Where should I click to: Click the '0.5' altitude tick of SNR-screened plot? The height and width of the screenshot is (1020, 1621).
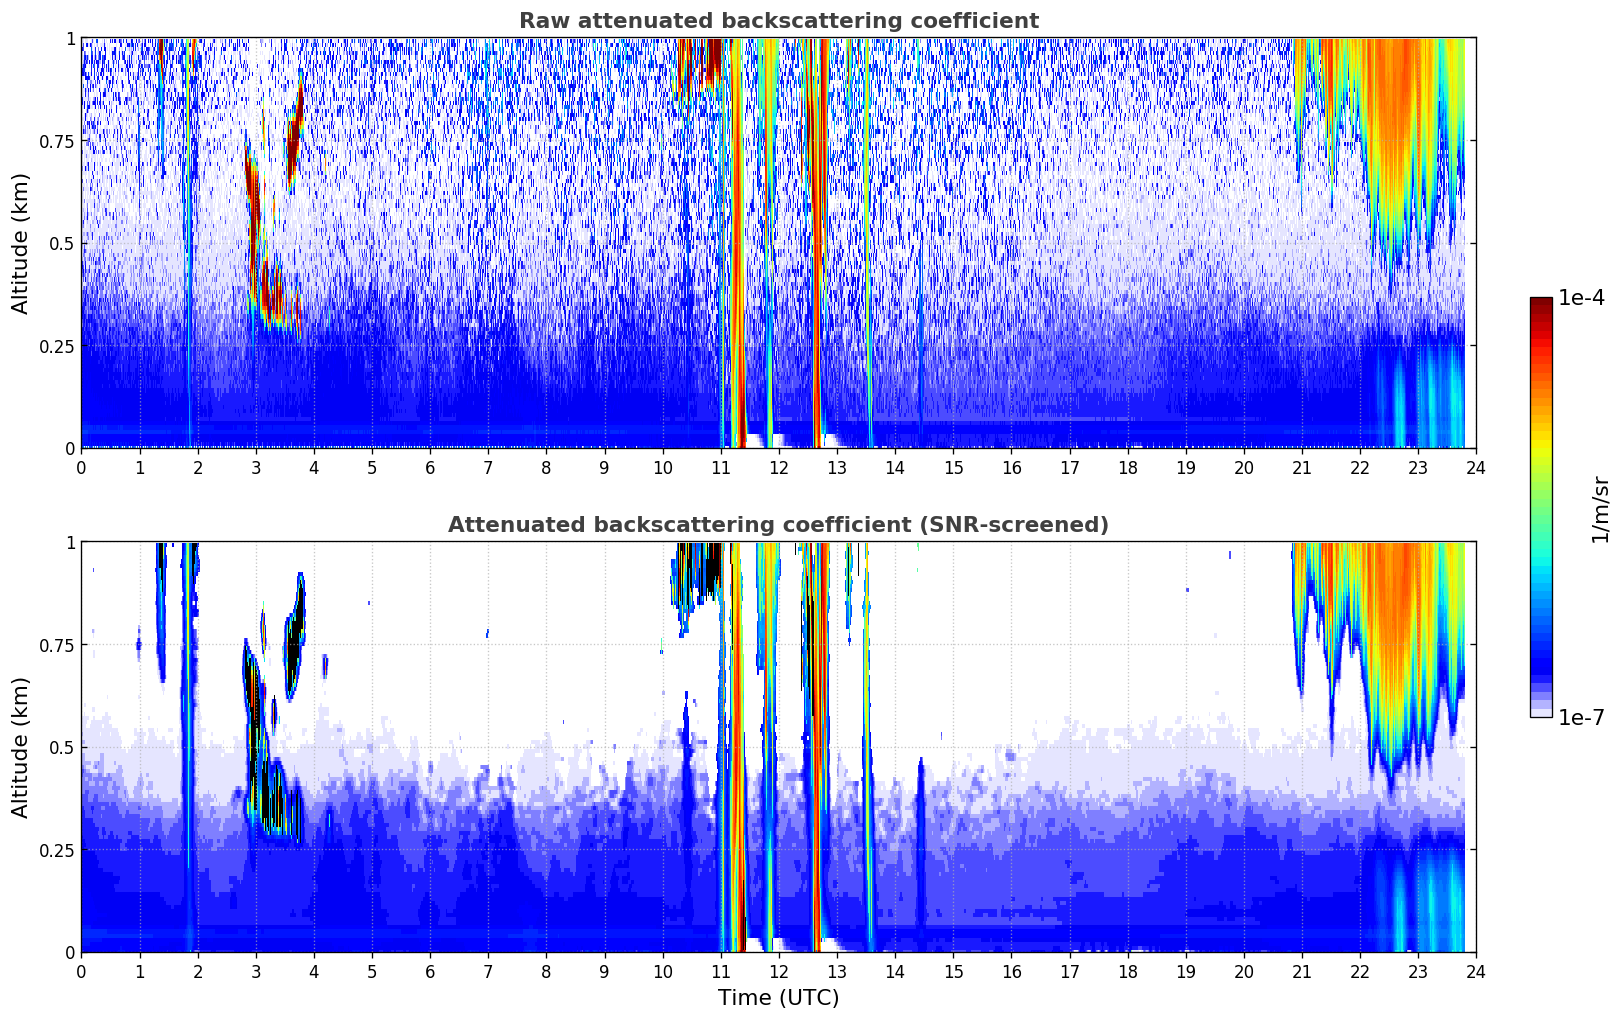click(62, 747)
